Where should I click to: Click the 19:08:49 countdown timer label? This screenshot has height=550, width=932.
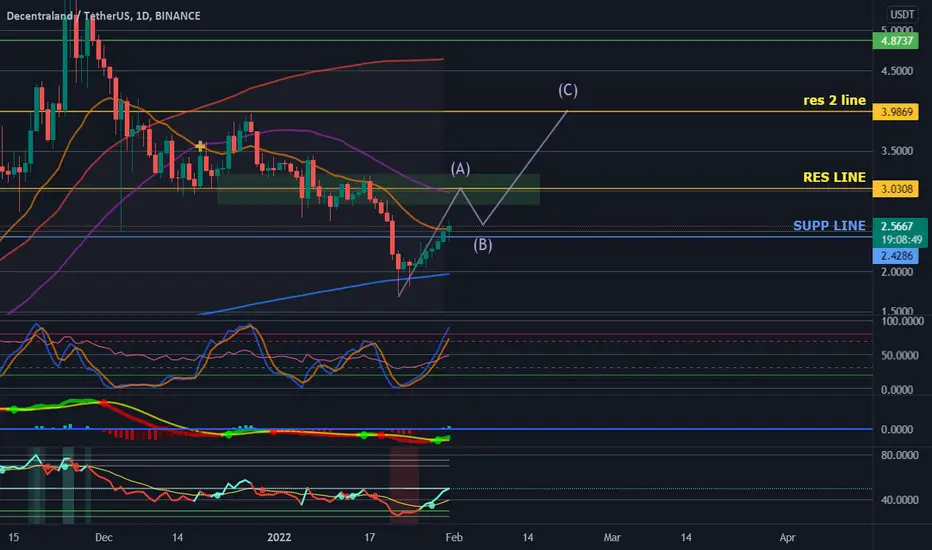901,240
